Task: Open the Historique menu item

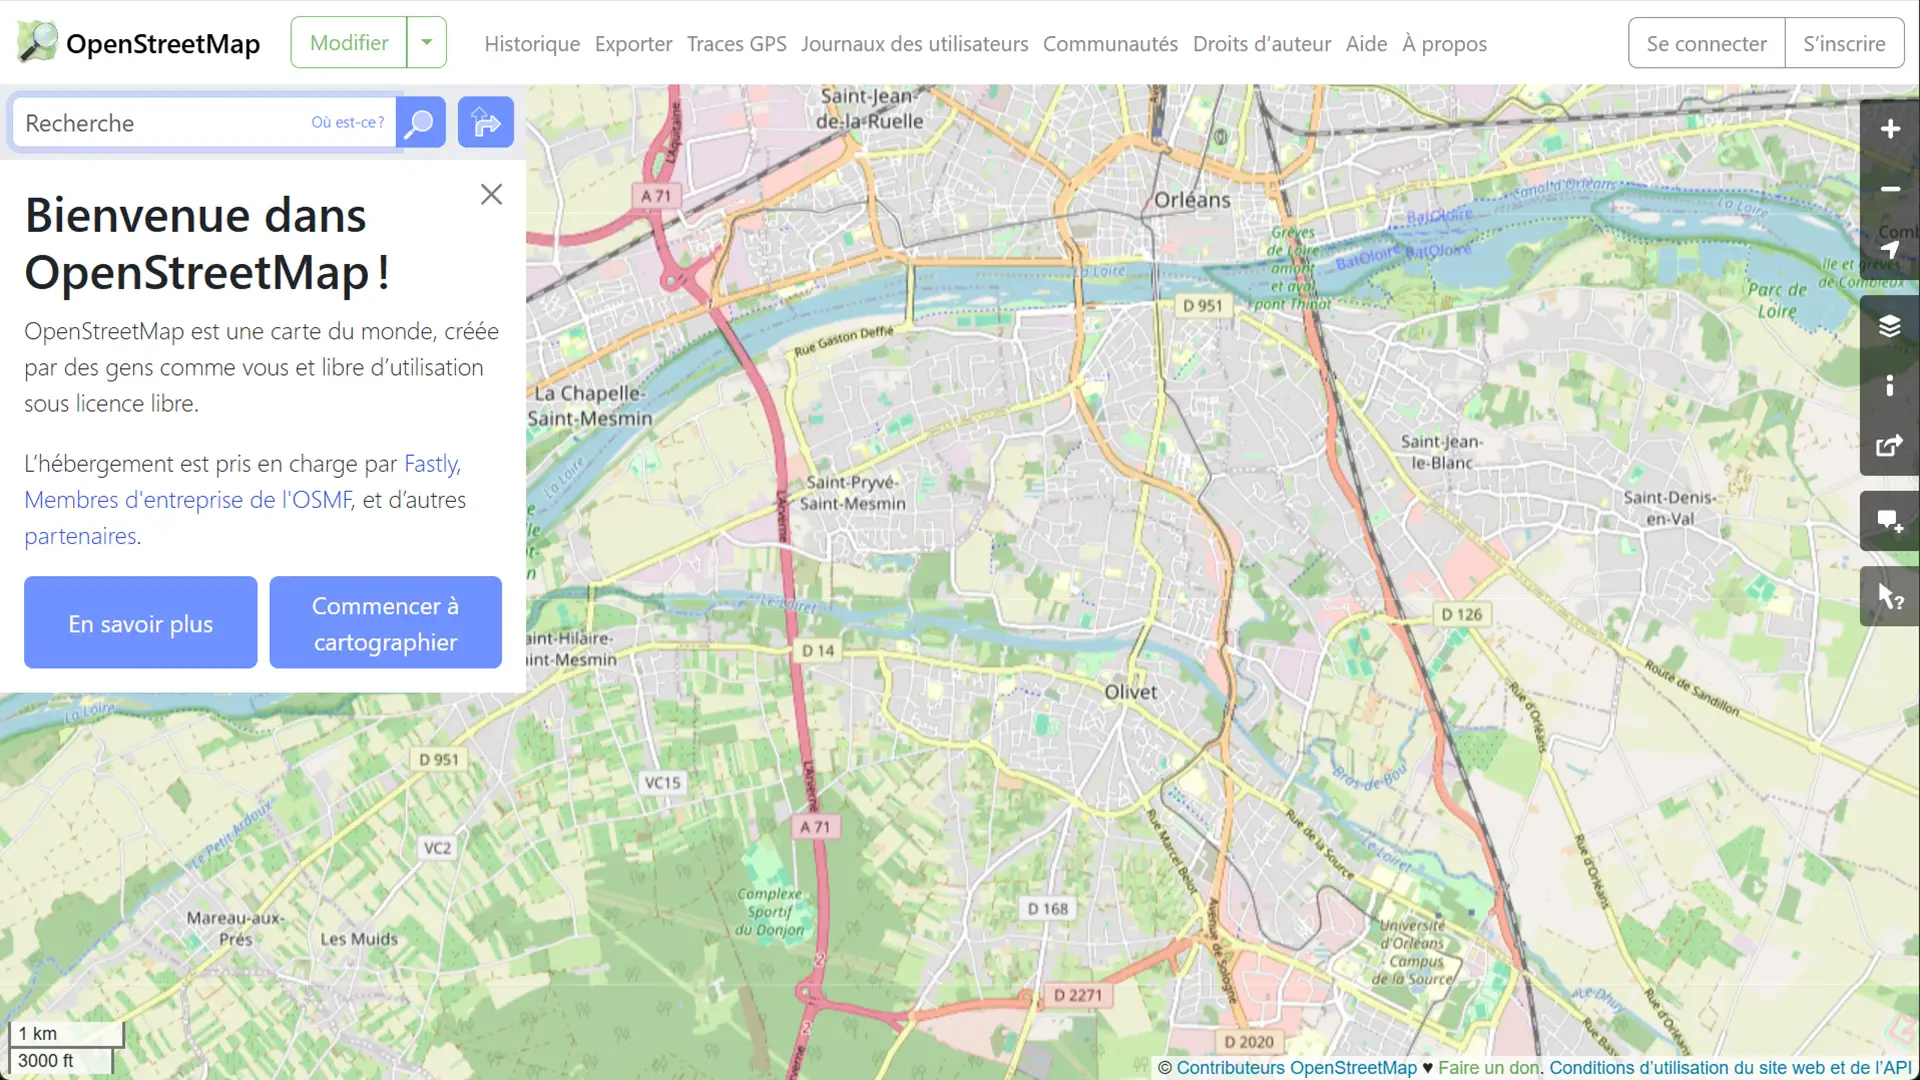Action: (532, 44)
